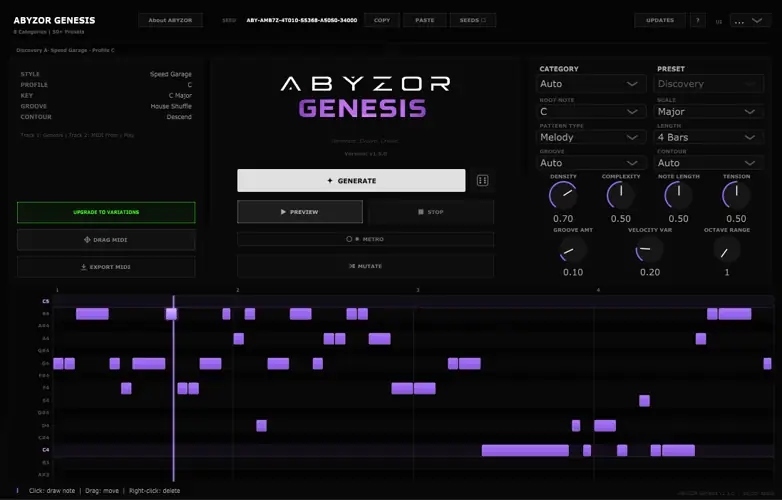Viewport: 782px width, 500px height.
Task: Click the Drag MIDI button
Action: click(106, 240)
